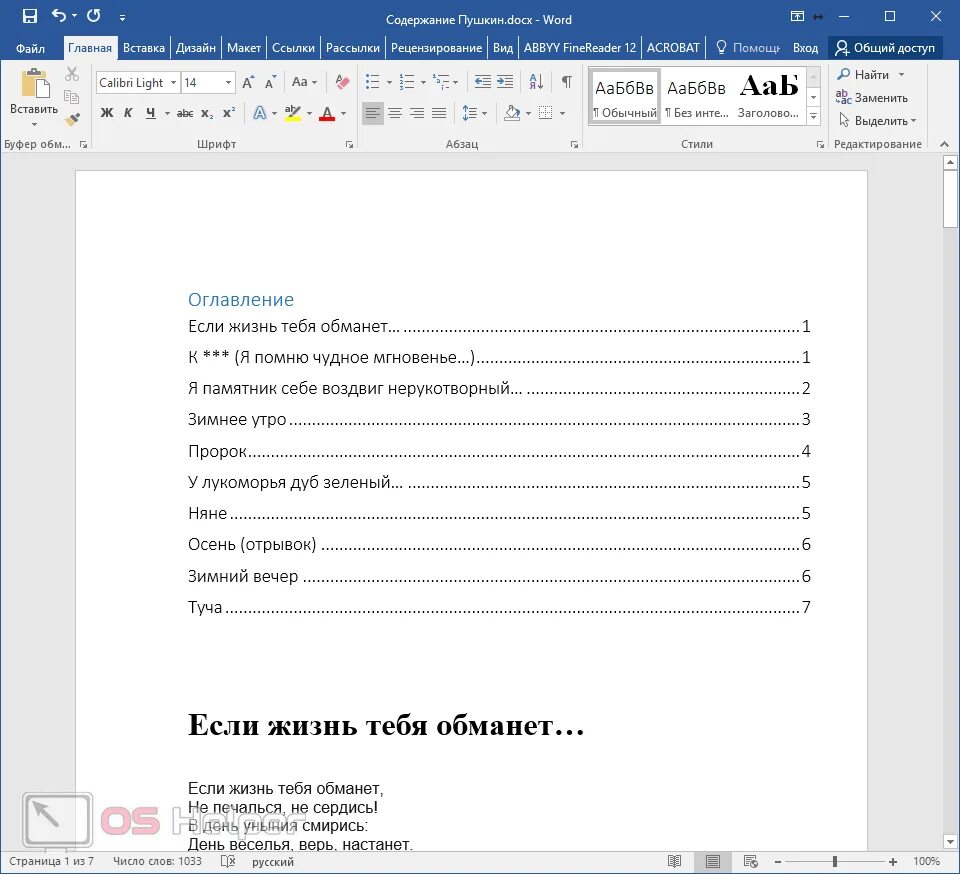960x874 pixels.
Task: Save the document with the floppy icon
Action: pos(29,17)
